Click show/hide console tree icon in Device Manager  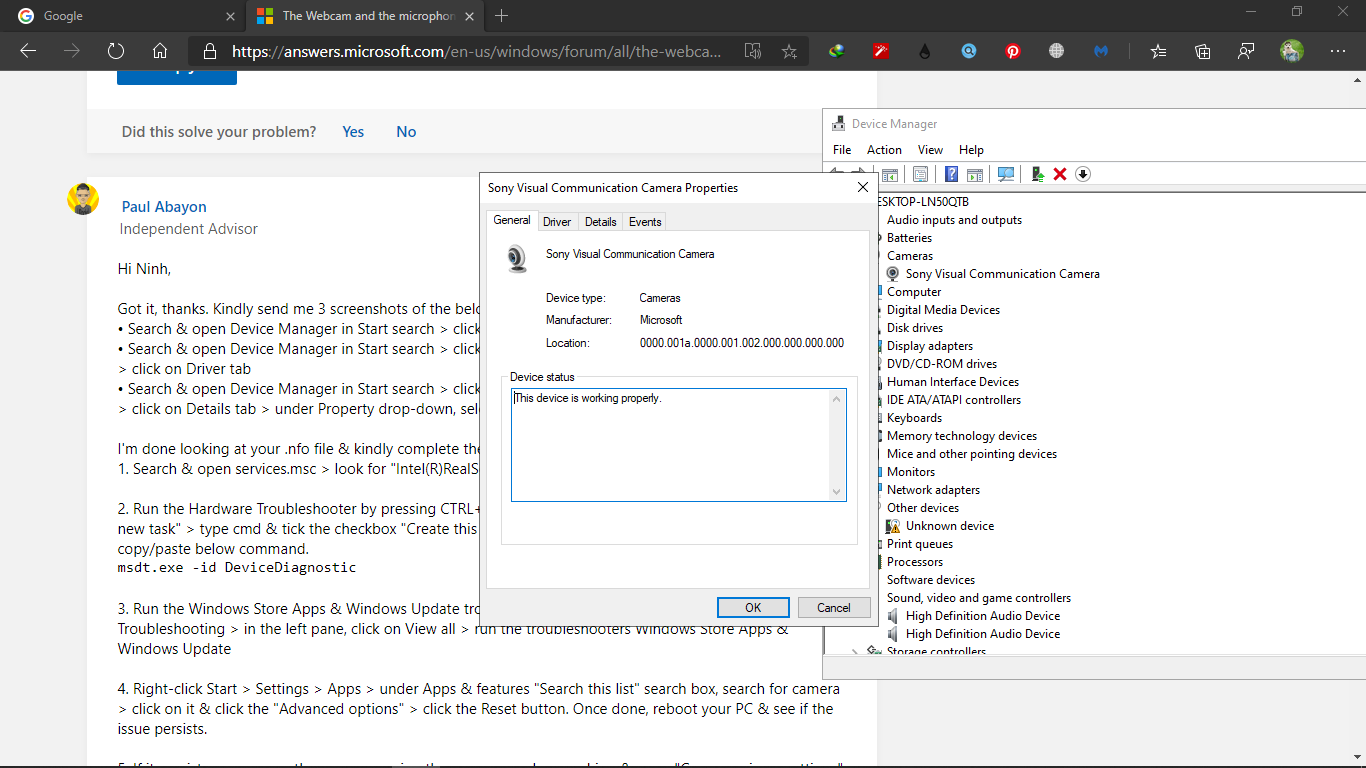890,175
